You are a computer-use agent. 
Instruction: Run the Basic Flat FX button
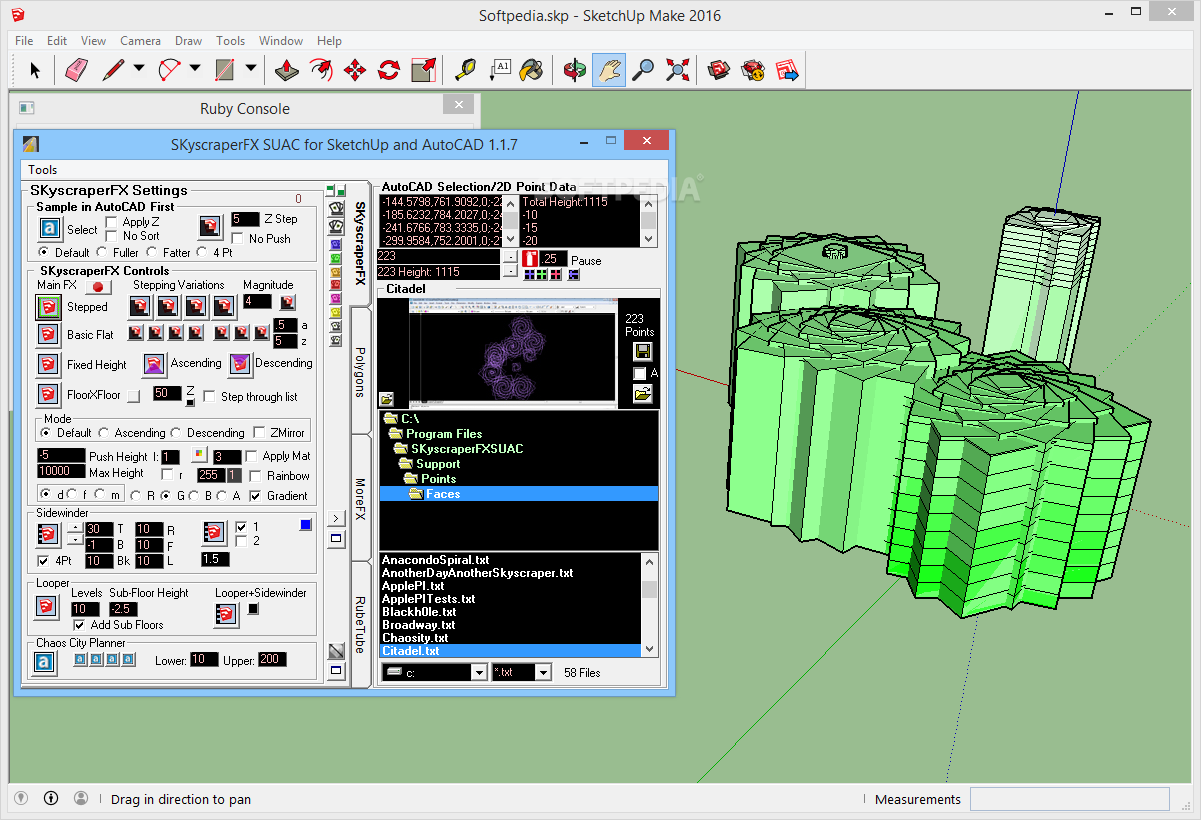48,335
